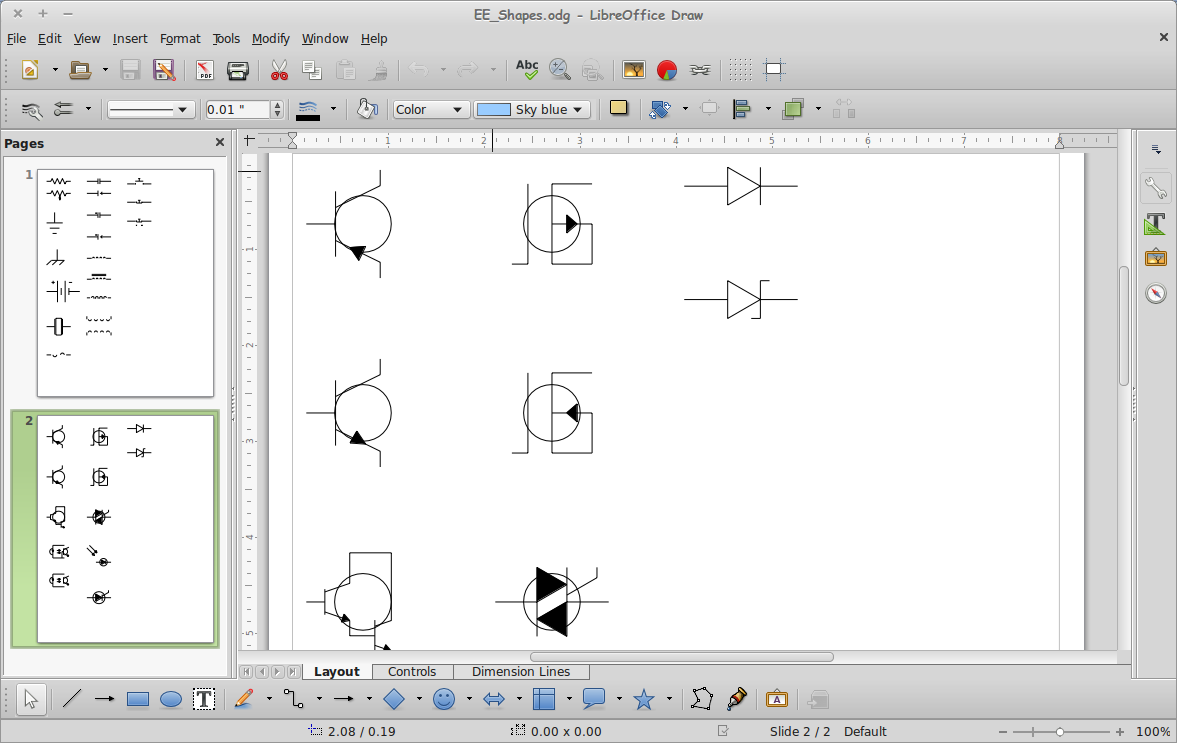Switch to the Dimension Lines tab

(x=521, y=672)
